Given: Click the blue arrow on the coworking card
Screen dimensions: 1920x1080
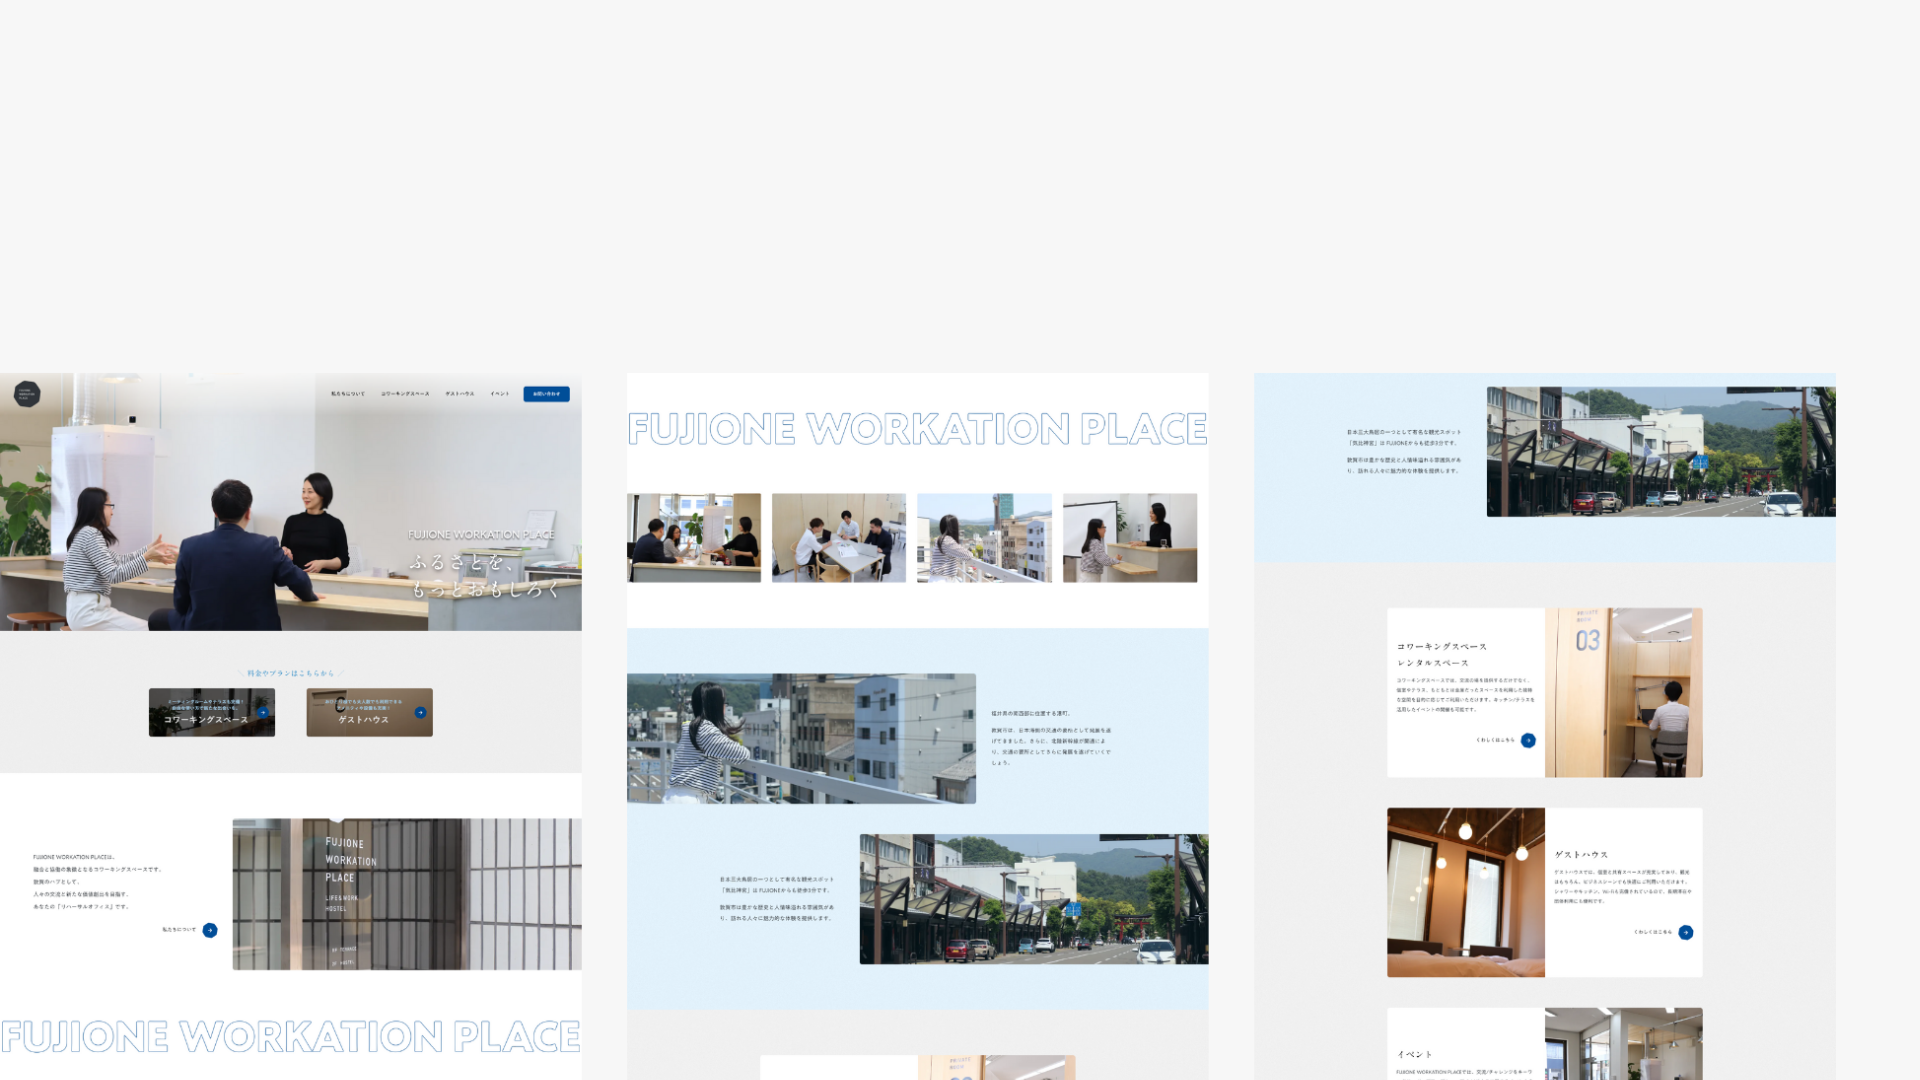Looking at the screenshot, I should 1528,740.
